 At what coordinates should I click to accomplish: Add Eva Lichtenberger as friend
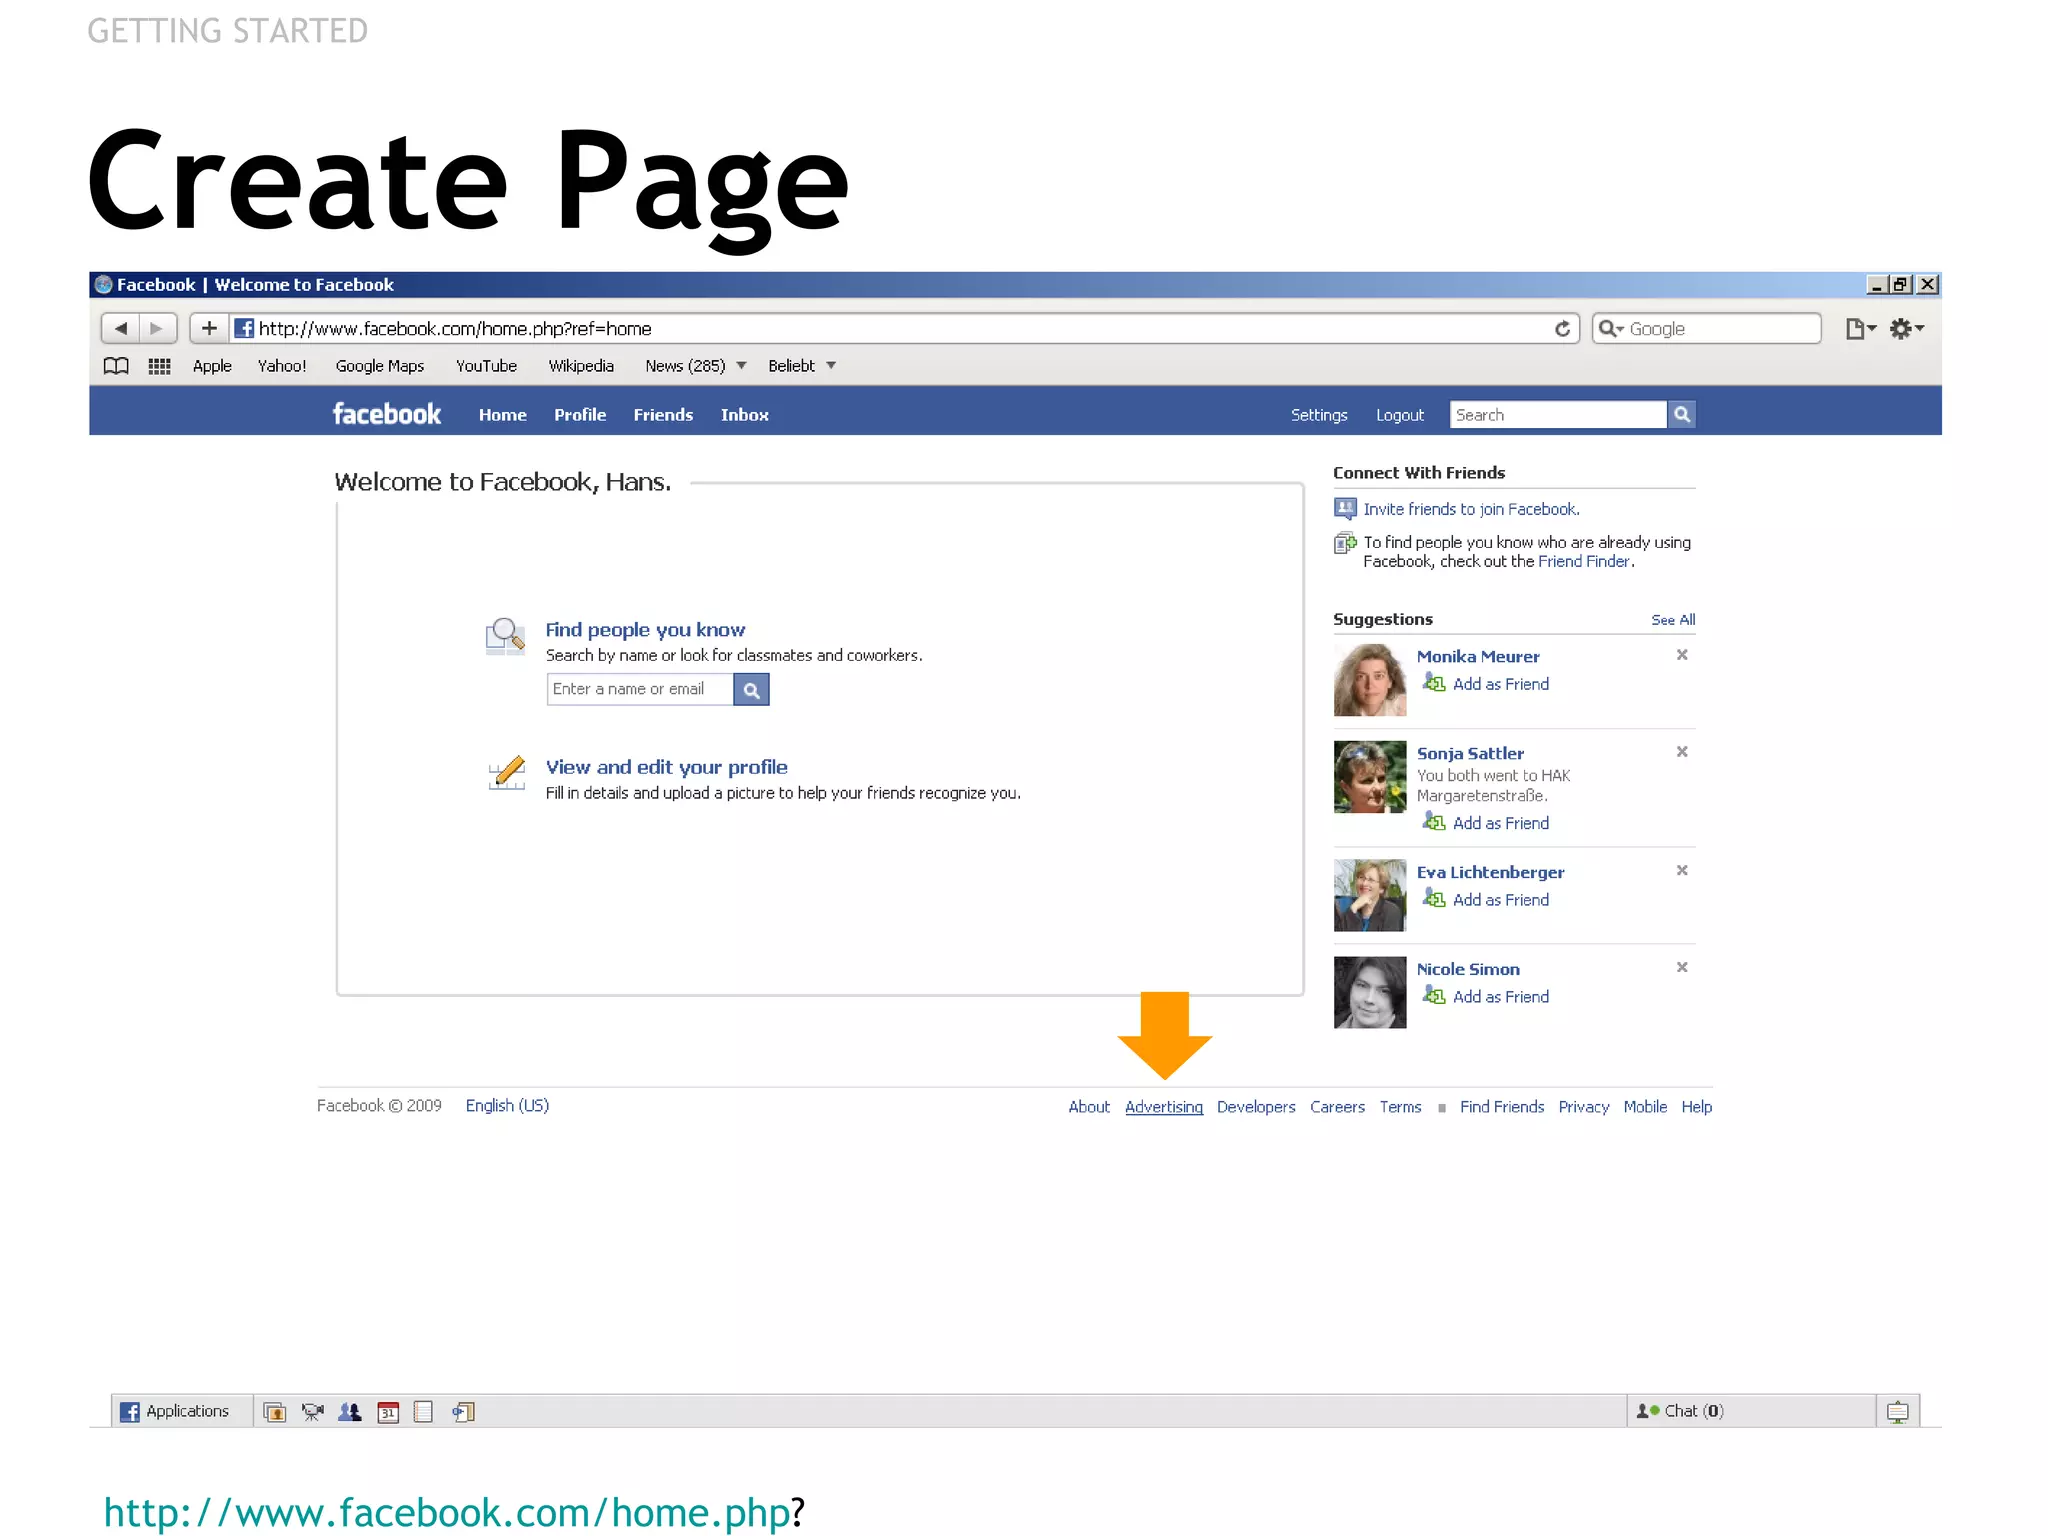[1501, 900]
